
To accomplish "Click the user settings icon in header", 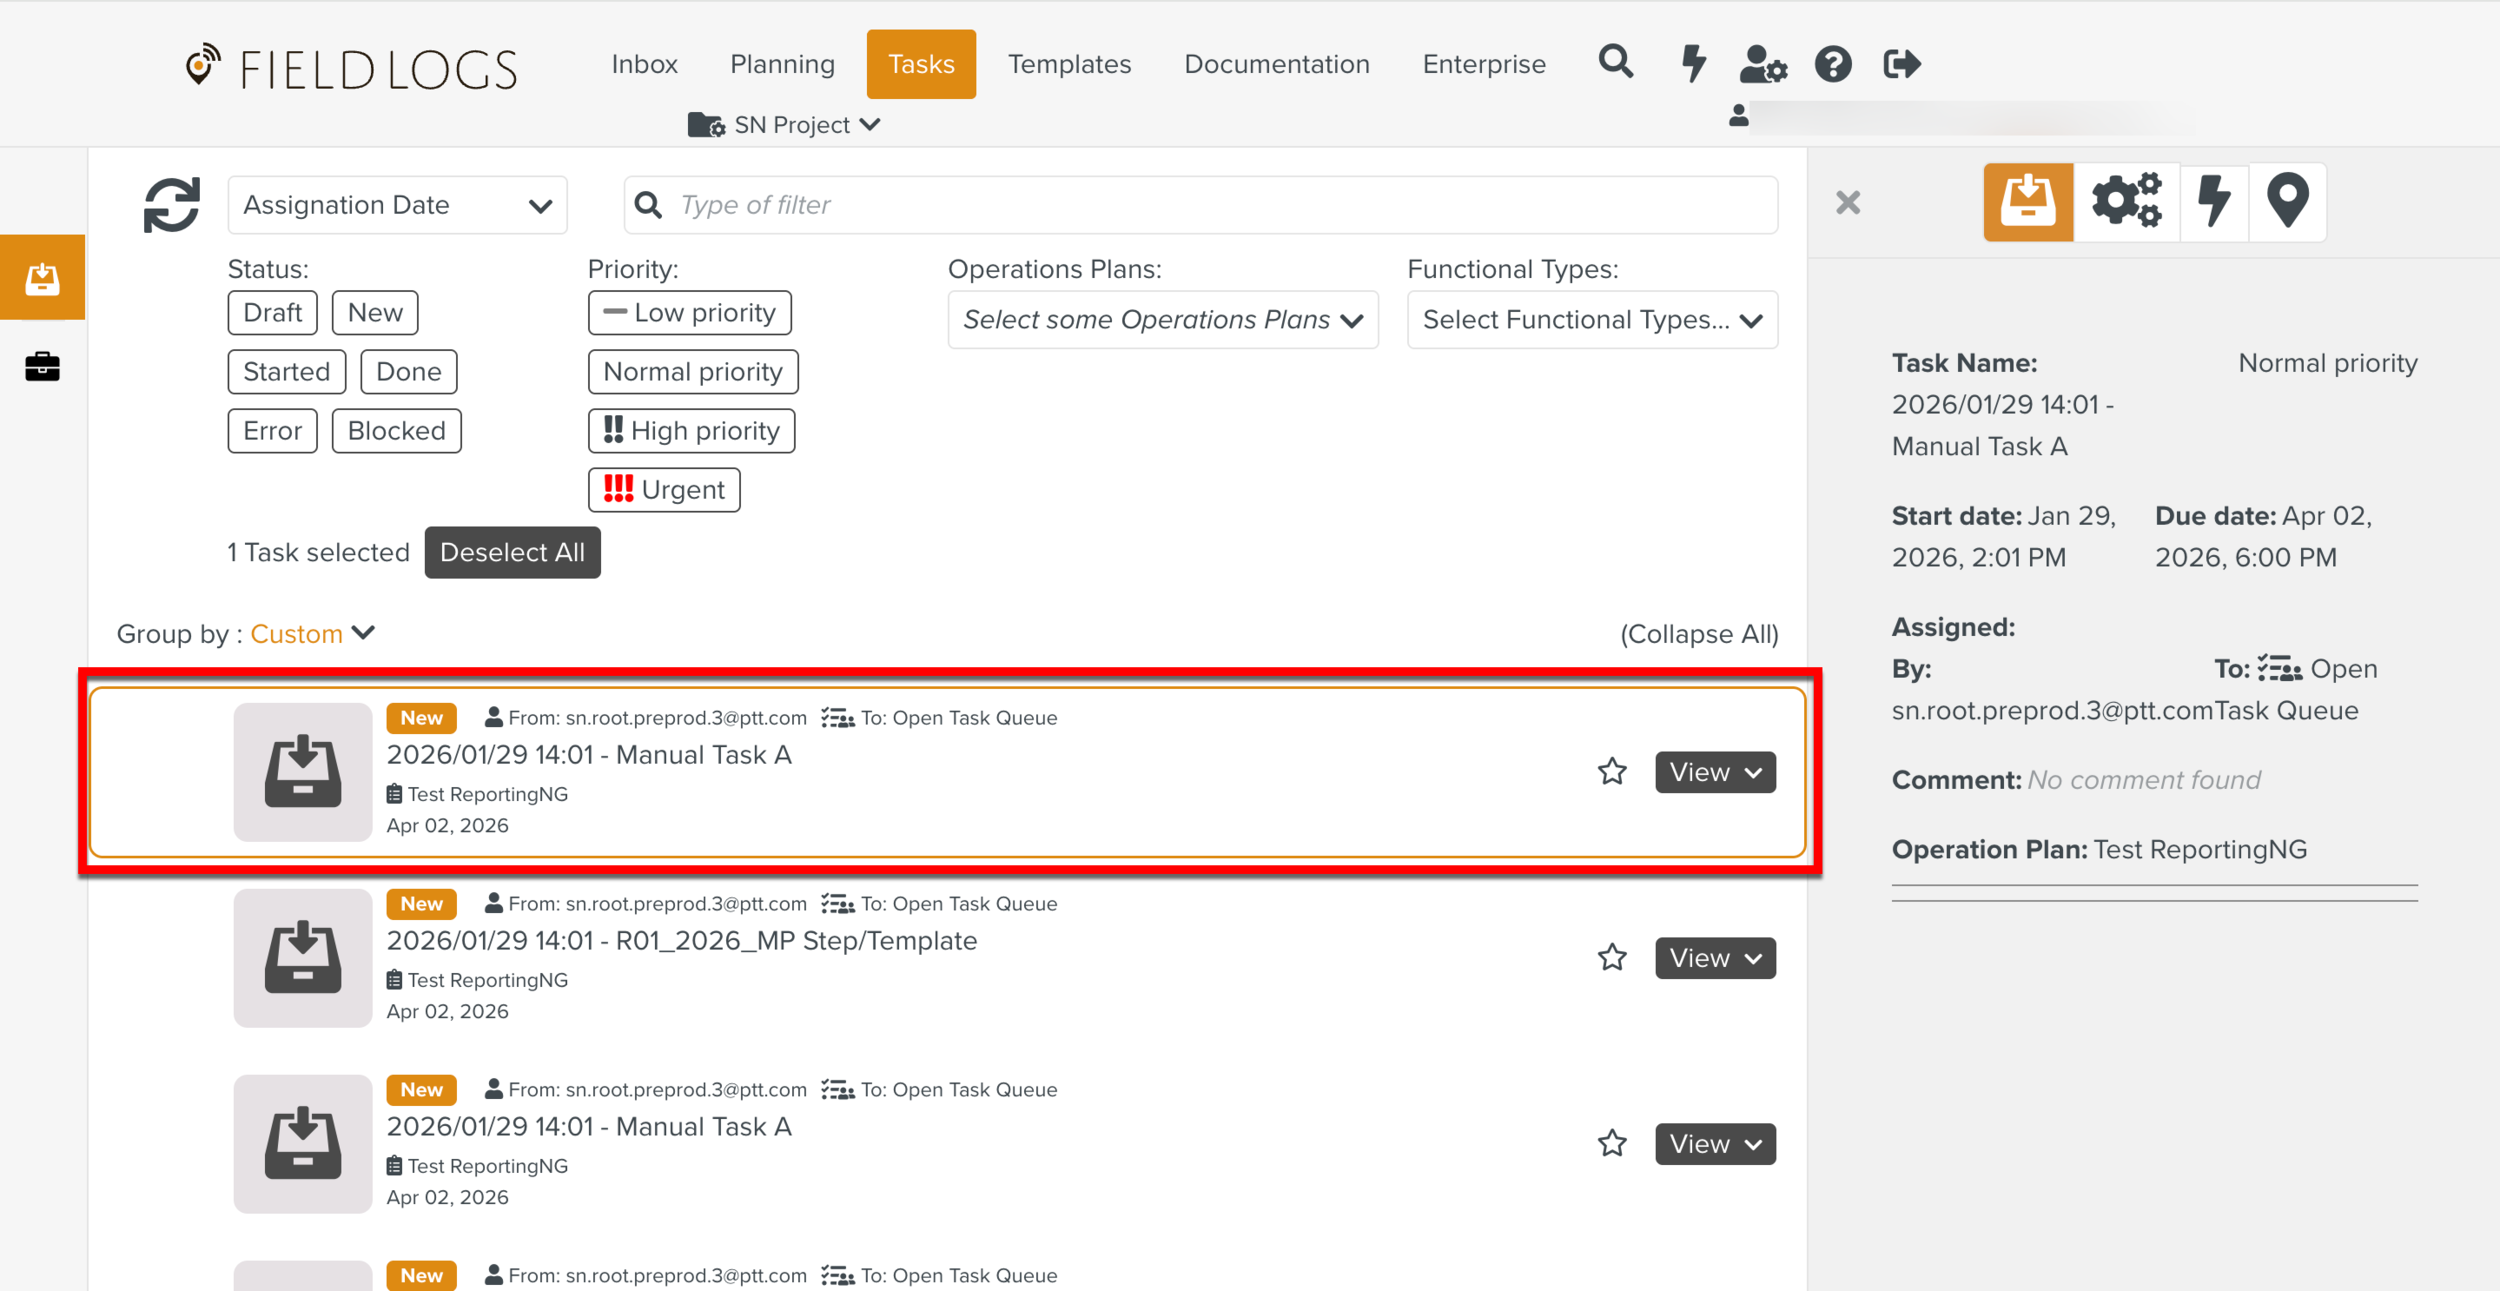I will coord(1762,65).
